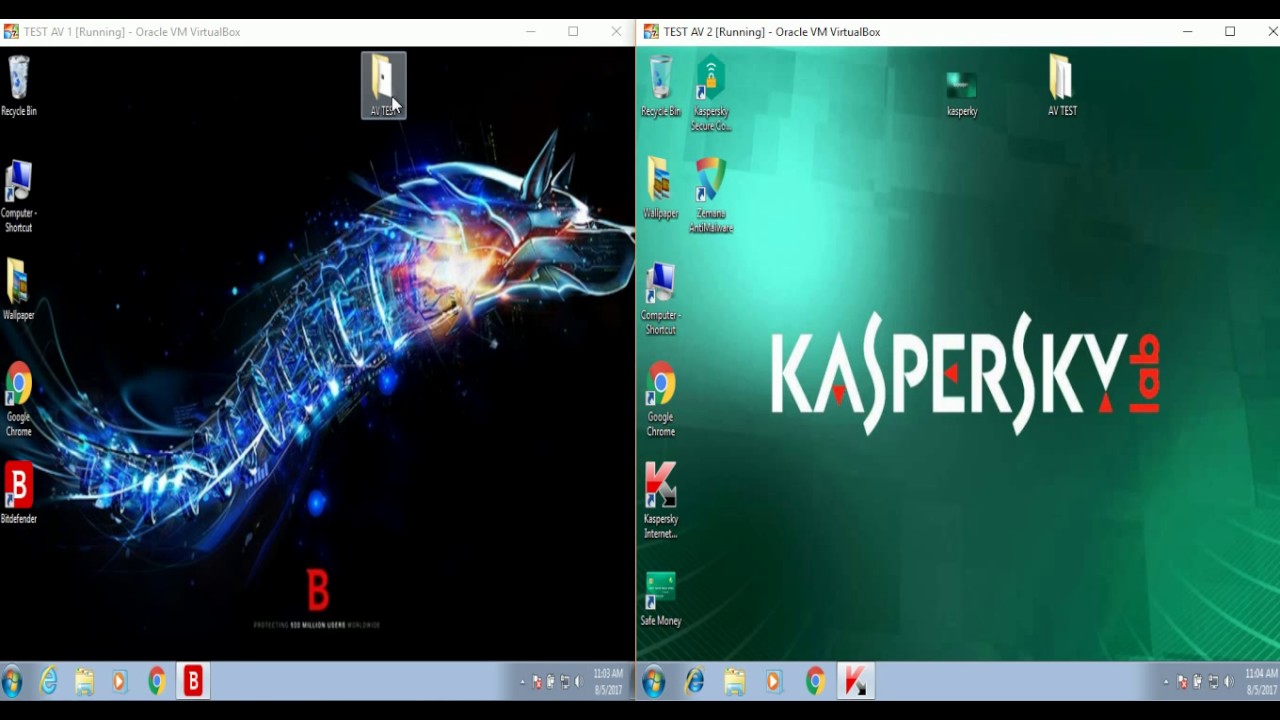Select kasperky desktop icon in TEST AV 2
This screenshot has height=720, width=1280.
(x=962, y=94)
